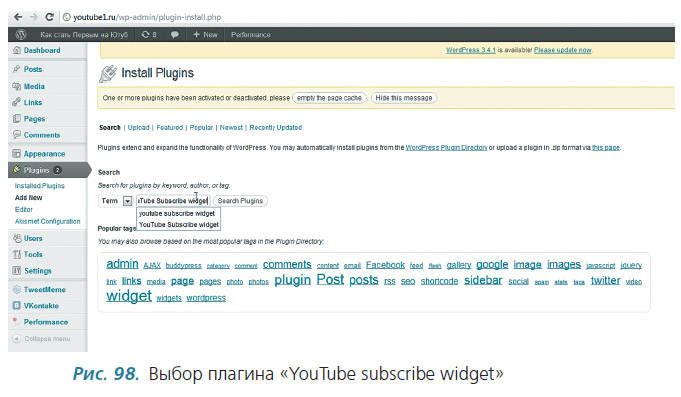Select the 'widget' popular tag
This screenshot has height=397, width=681.
pyautogui.click(x=129, y=296)
